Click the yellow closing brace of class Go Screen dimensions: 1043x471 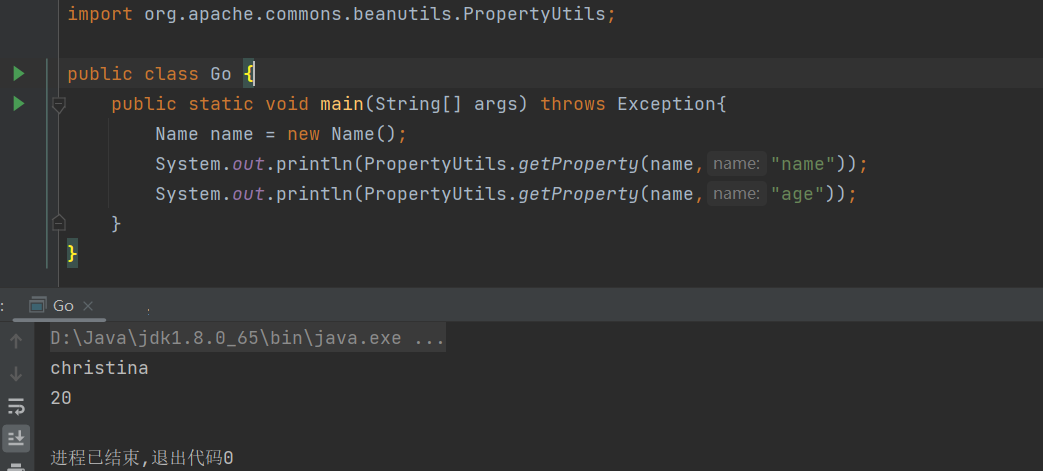tap(72, 253)
